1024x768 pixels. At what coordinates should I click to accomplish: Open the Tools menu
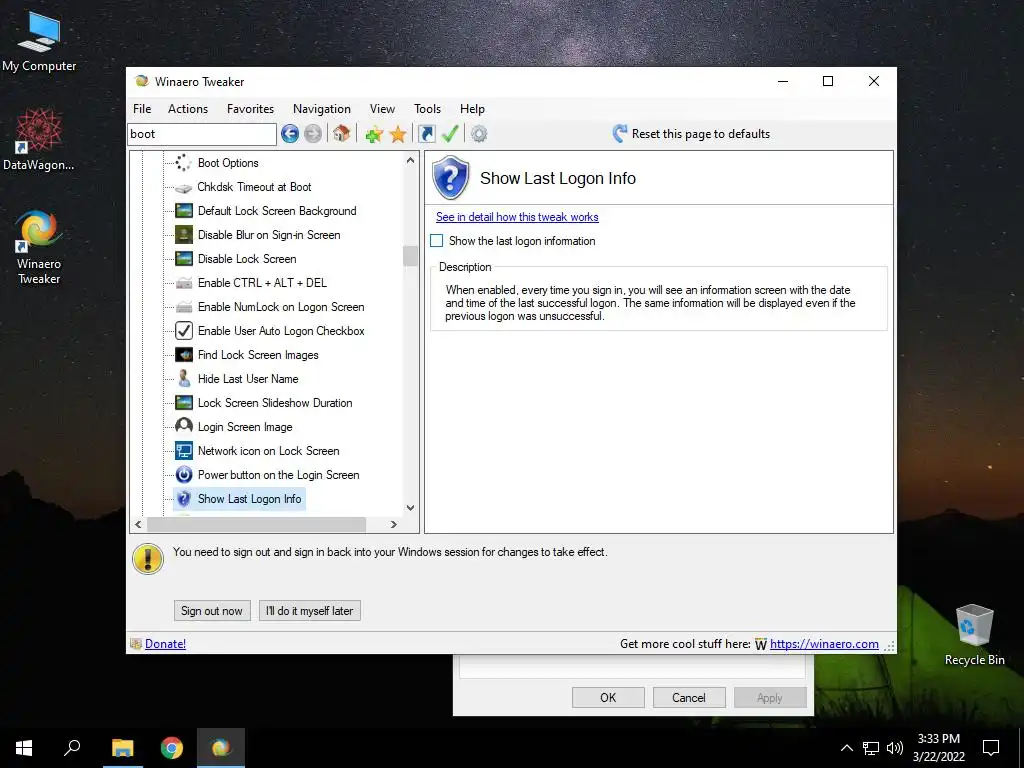click(428, 109)
